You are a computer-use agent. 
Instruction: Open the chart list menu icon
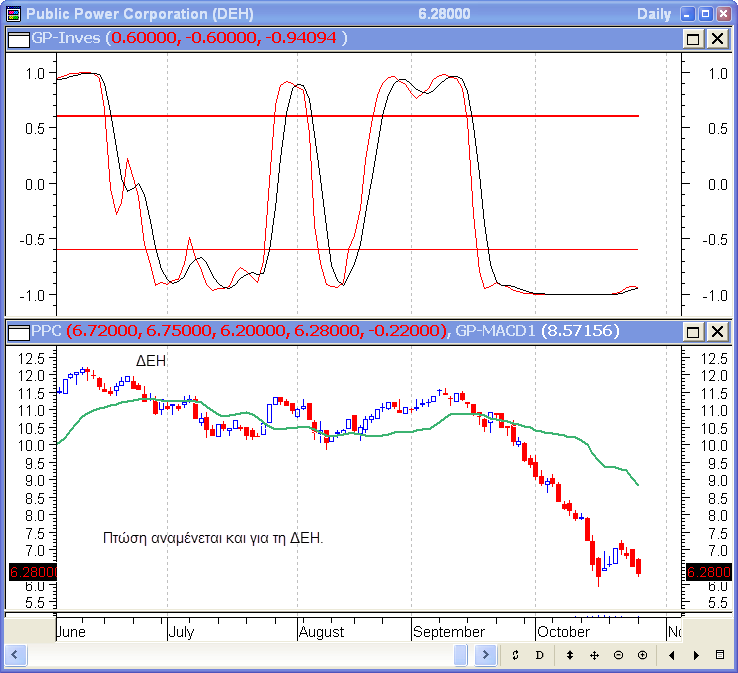(720, 655)
